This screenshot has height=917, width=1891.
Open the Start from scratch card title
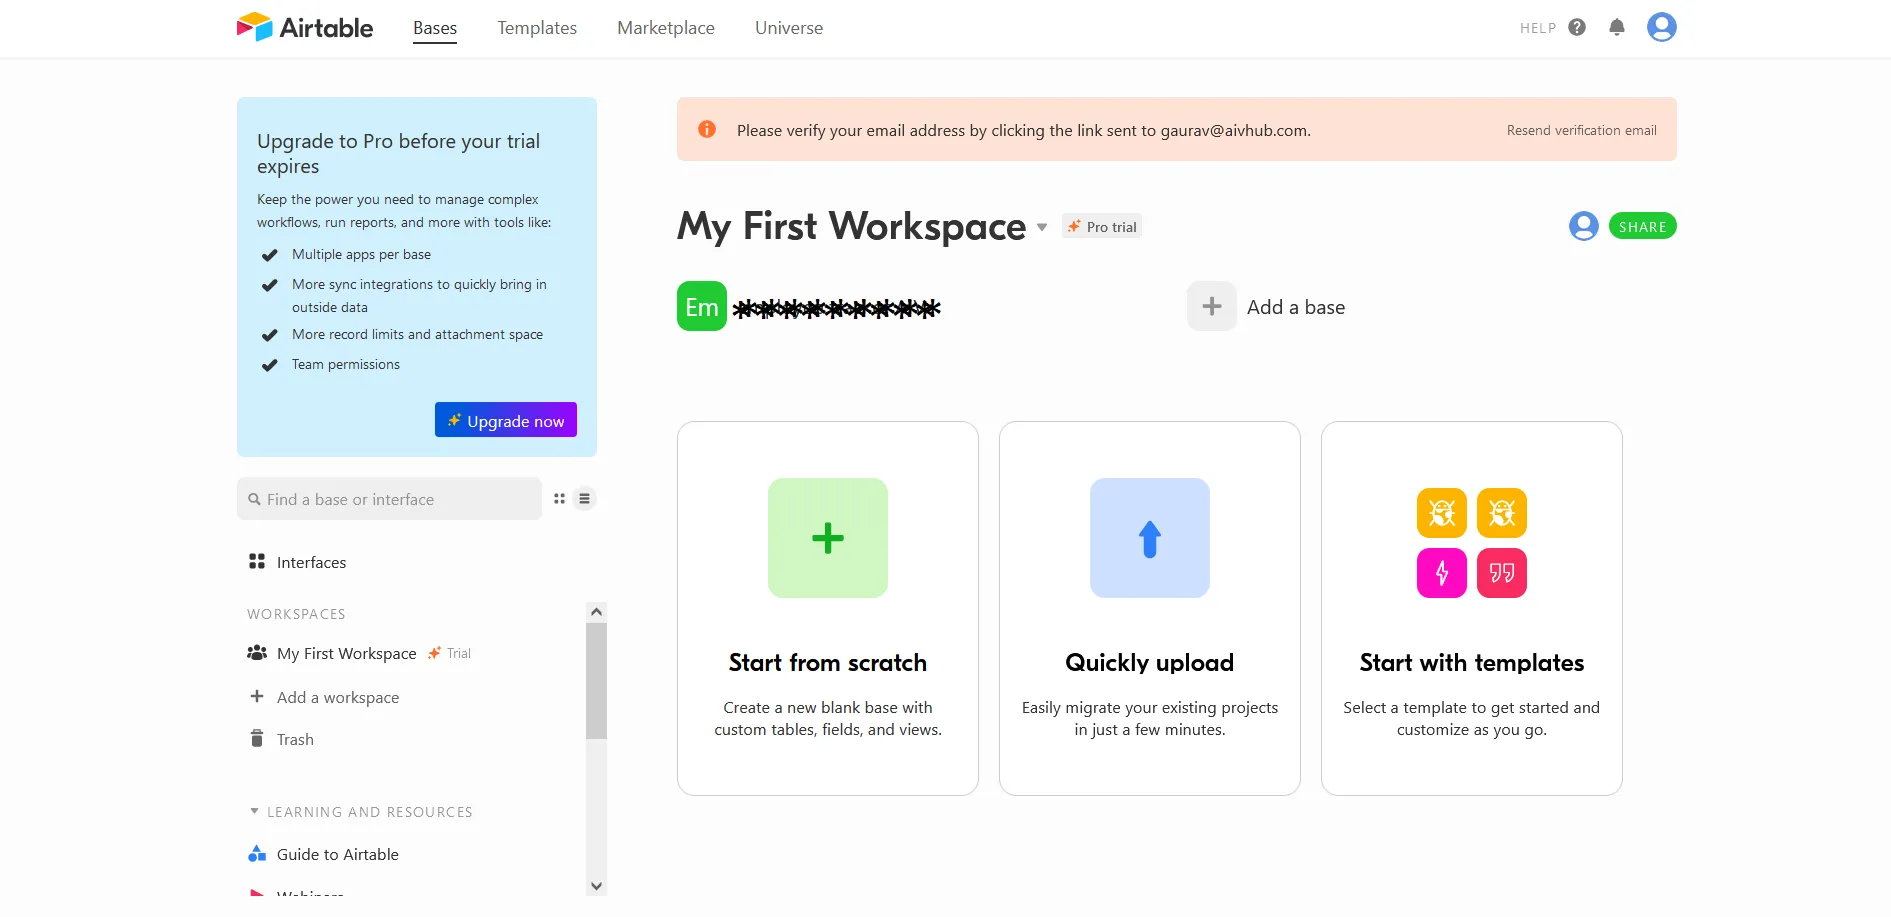(x=828, y=662)
